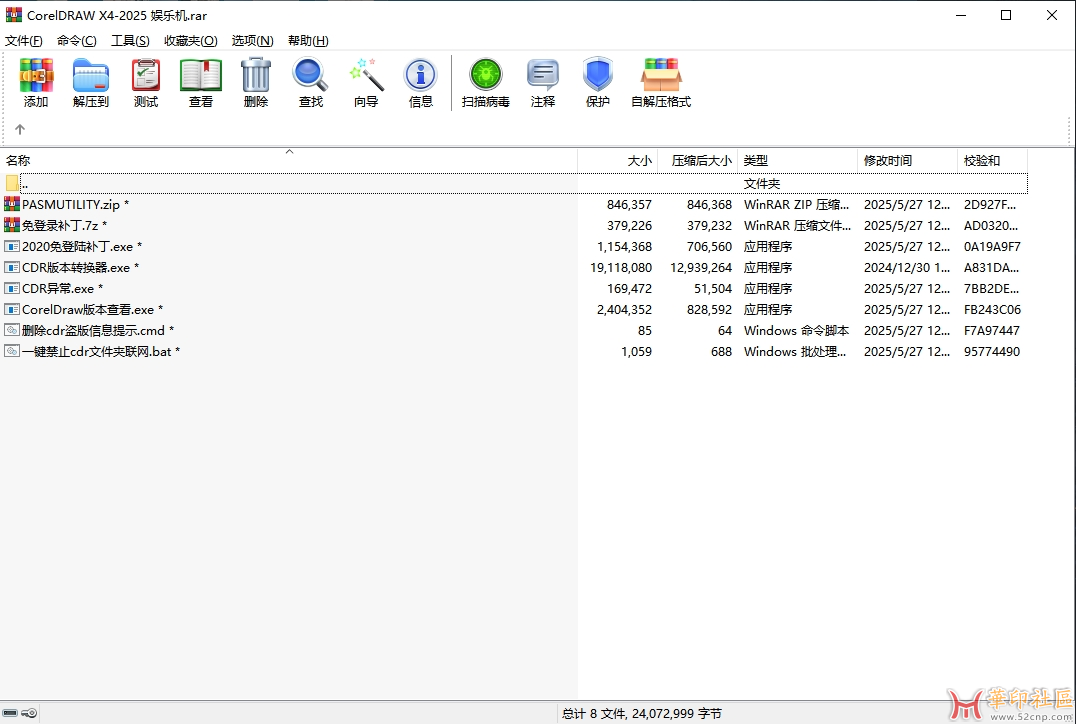The height and width of the screenshot is (724, 1076).
Task: Click the WinRAR title bar app icon
Action: pyautogui.click(x=14, y=14)
